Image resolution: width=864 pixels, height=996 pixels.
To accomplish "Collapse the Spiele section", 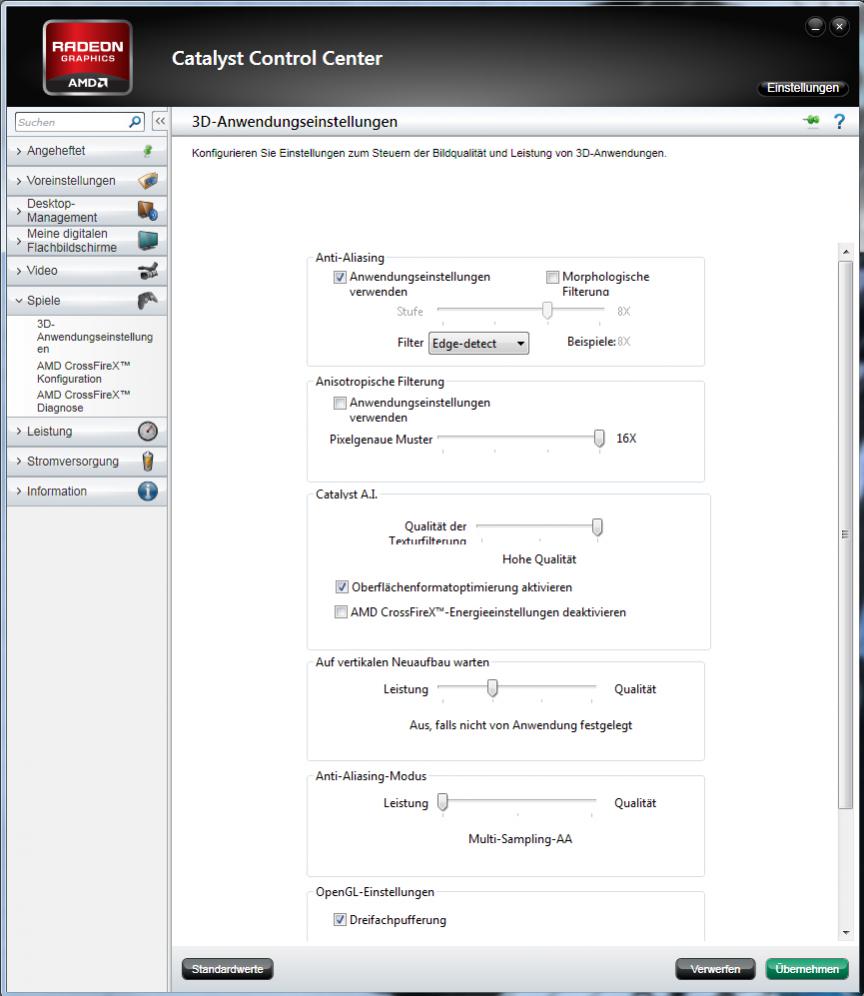I will (87, 300).
